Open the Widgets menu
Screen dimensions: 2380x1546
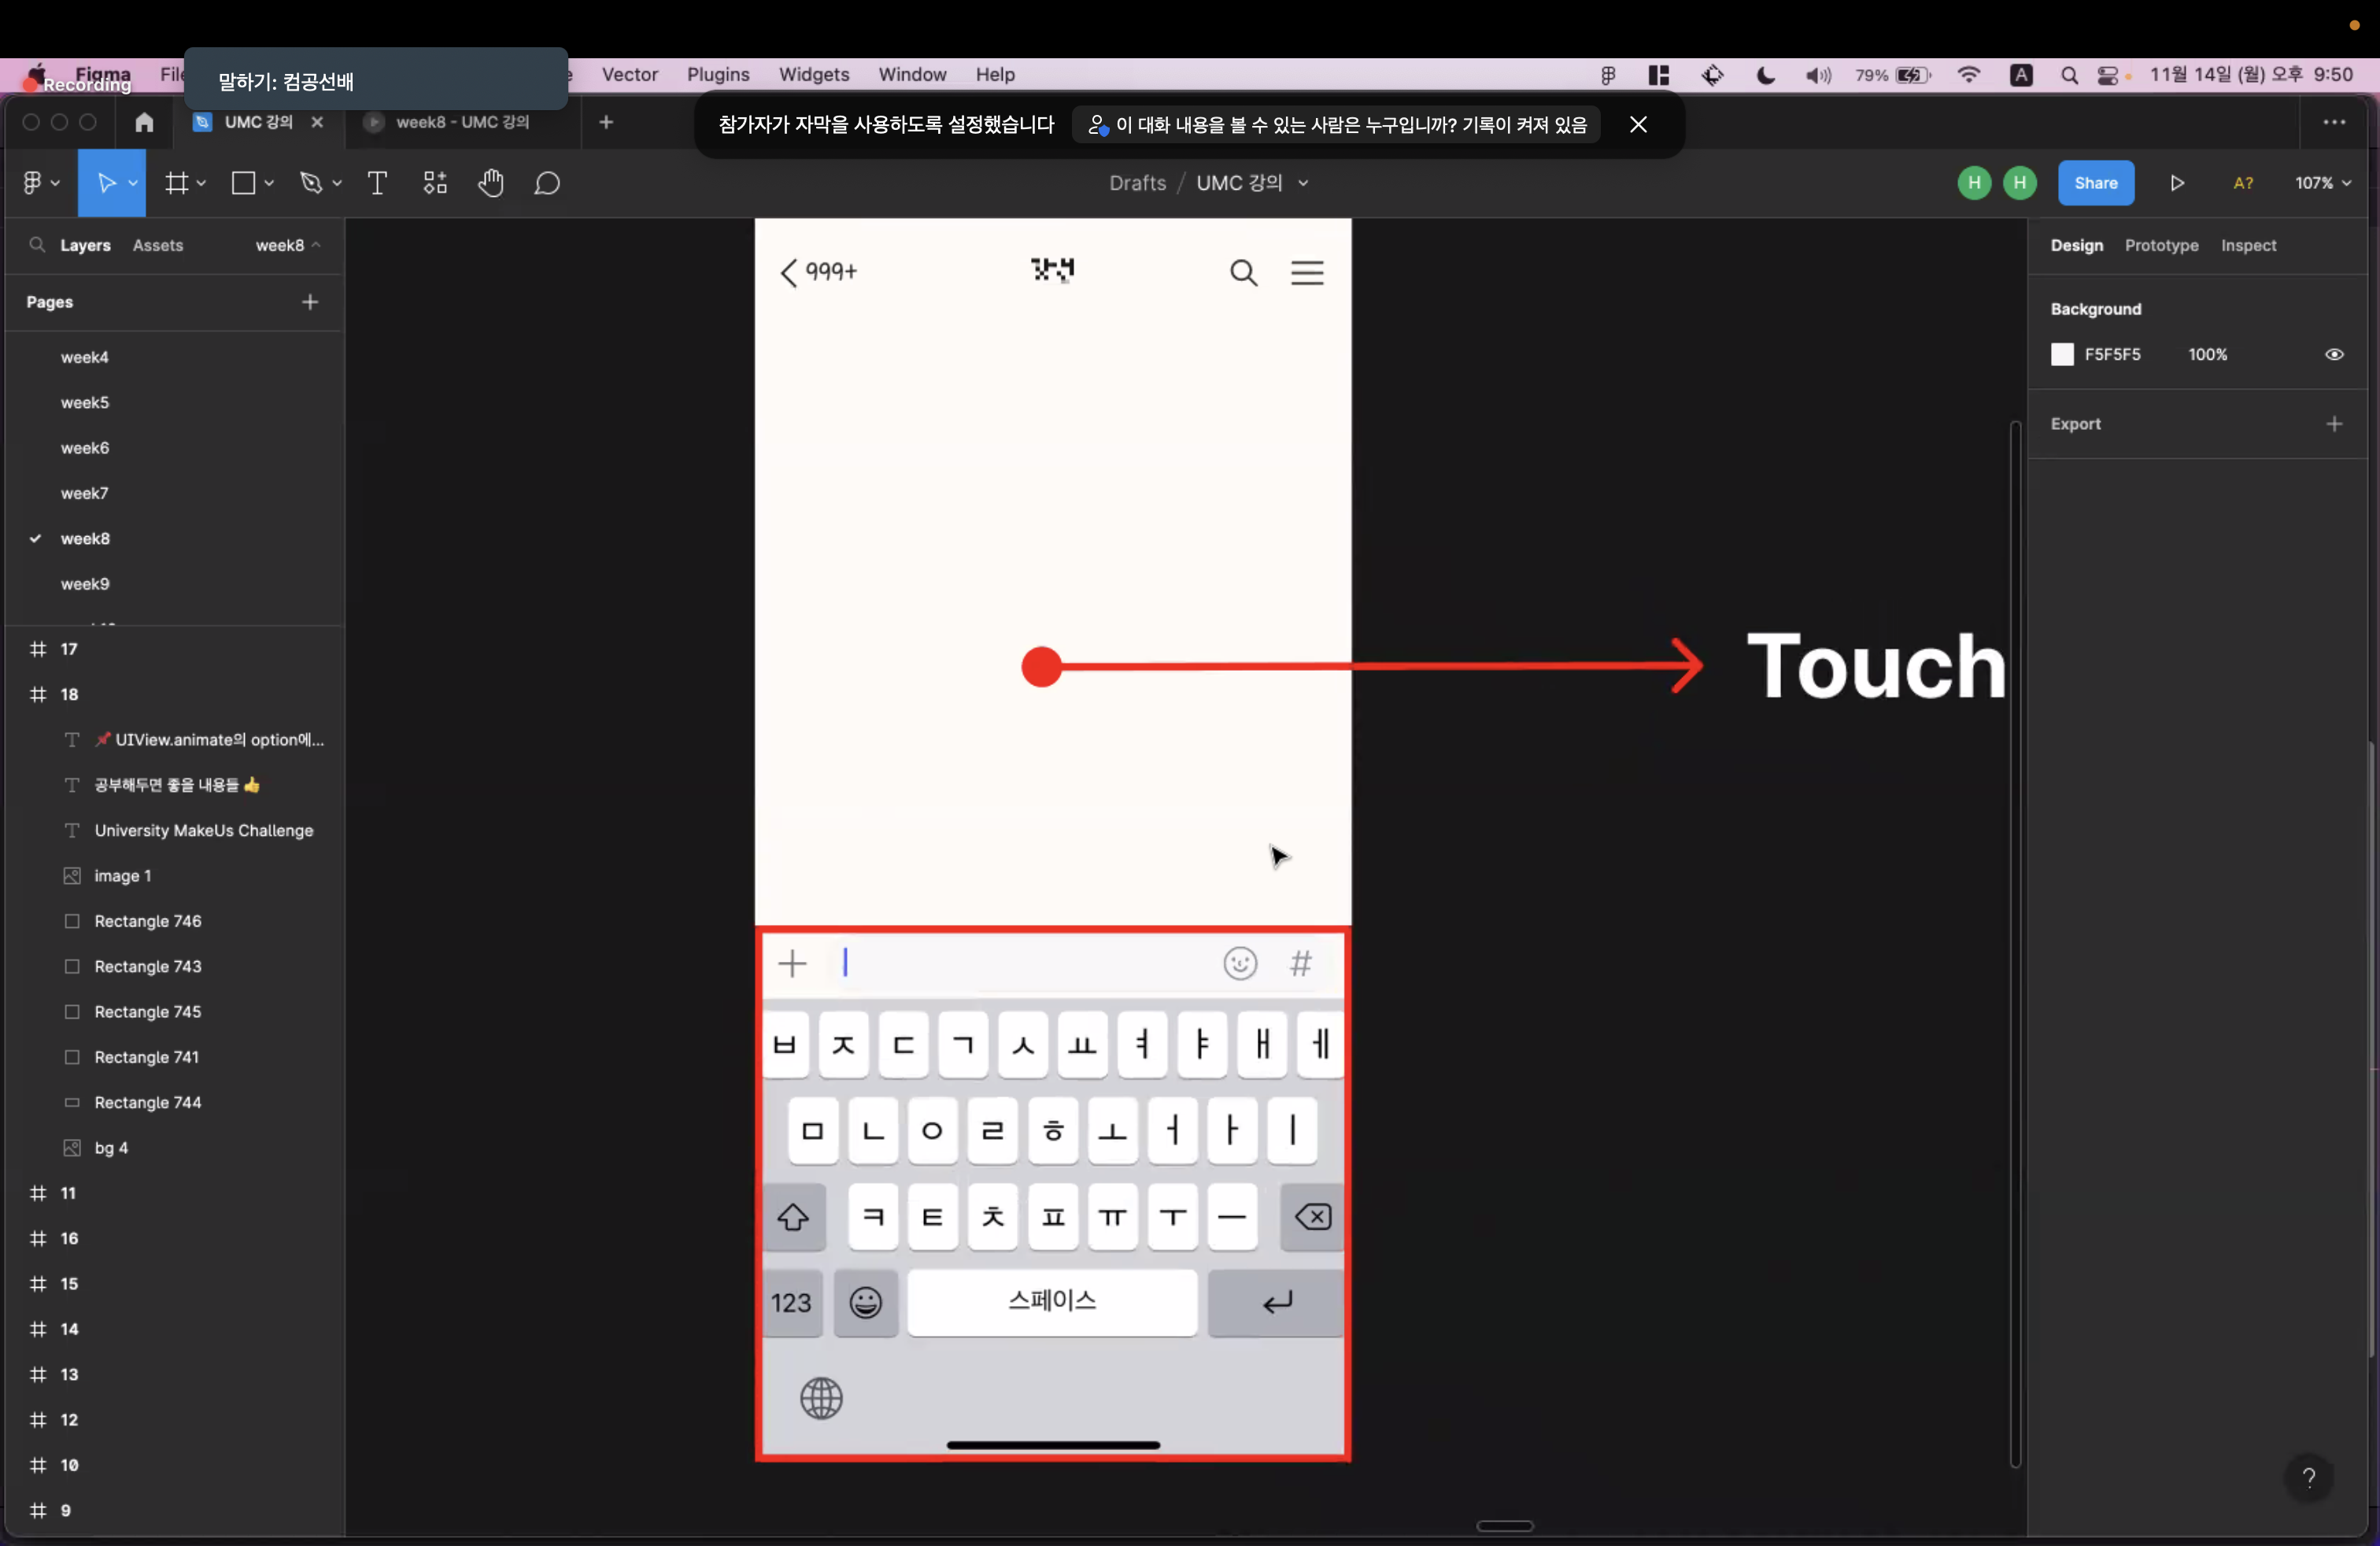[x=813, y=75]
